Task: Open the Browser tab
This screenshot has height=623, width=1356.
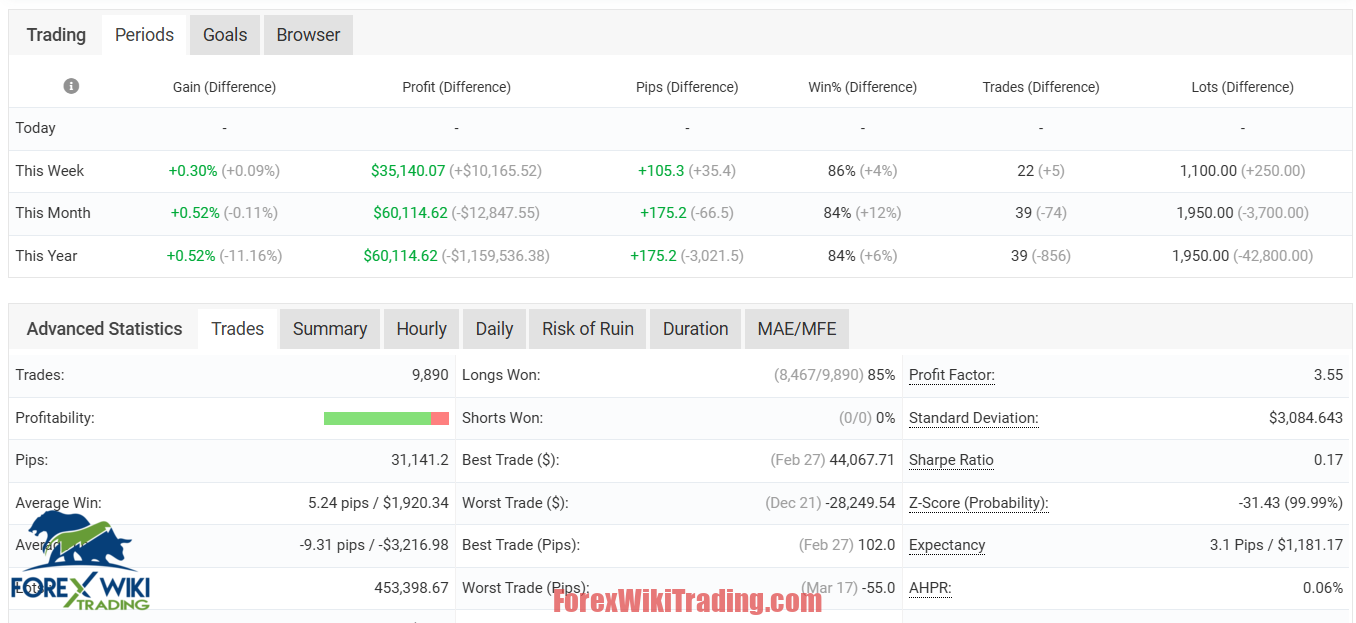Action: [x=308, y=35]
